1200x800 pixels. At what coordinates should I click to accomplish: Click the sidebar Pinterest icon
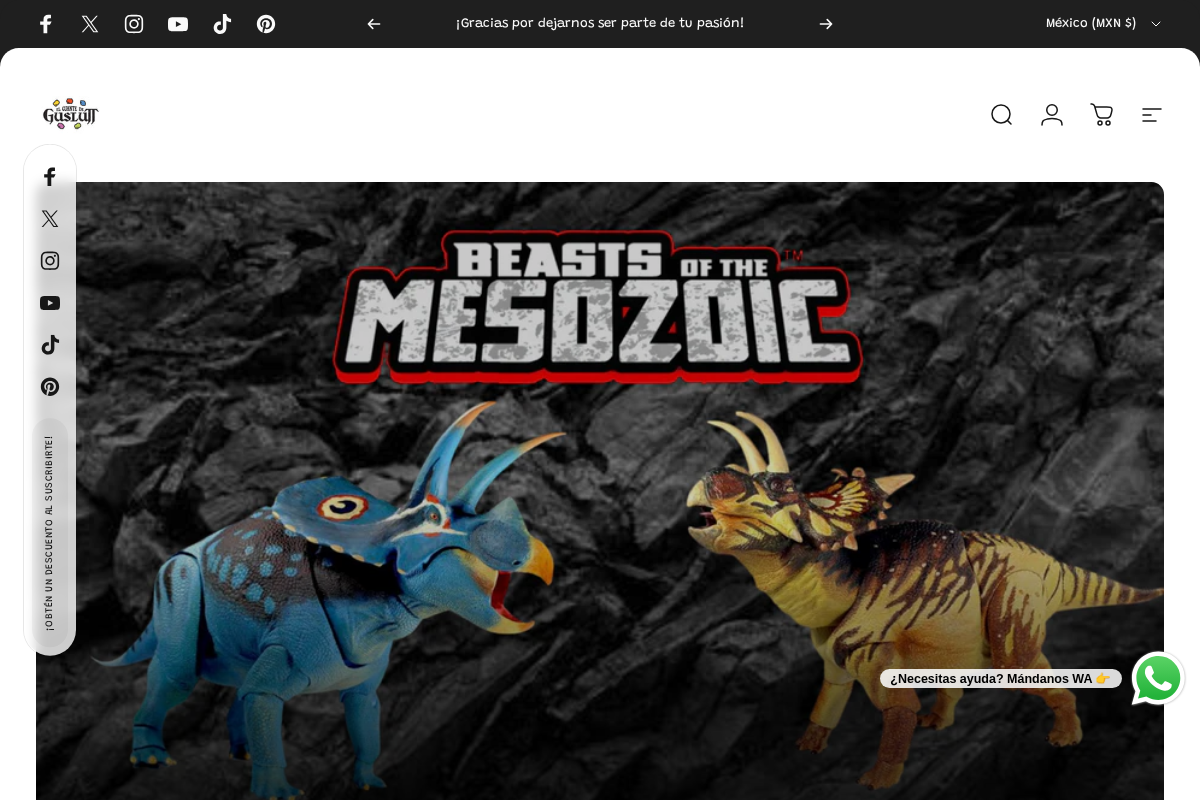[x=50, y=387]
